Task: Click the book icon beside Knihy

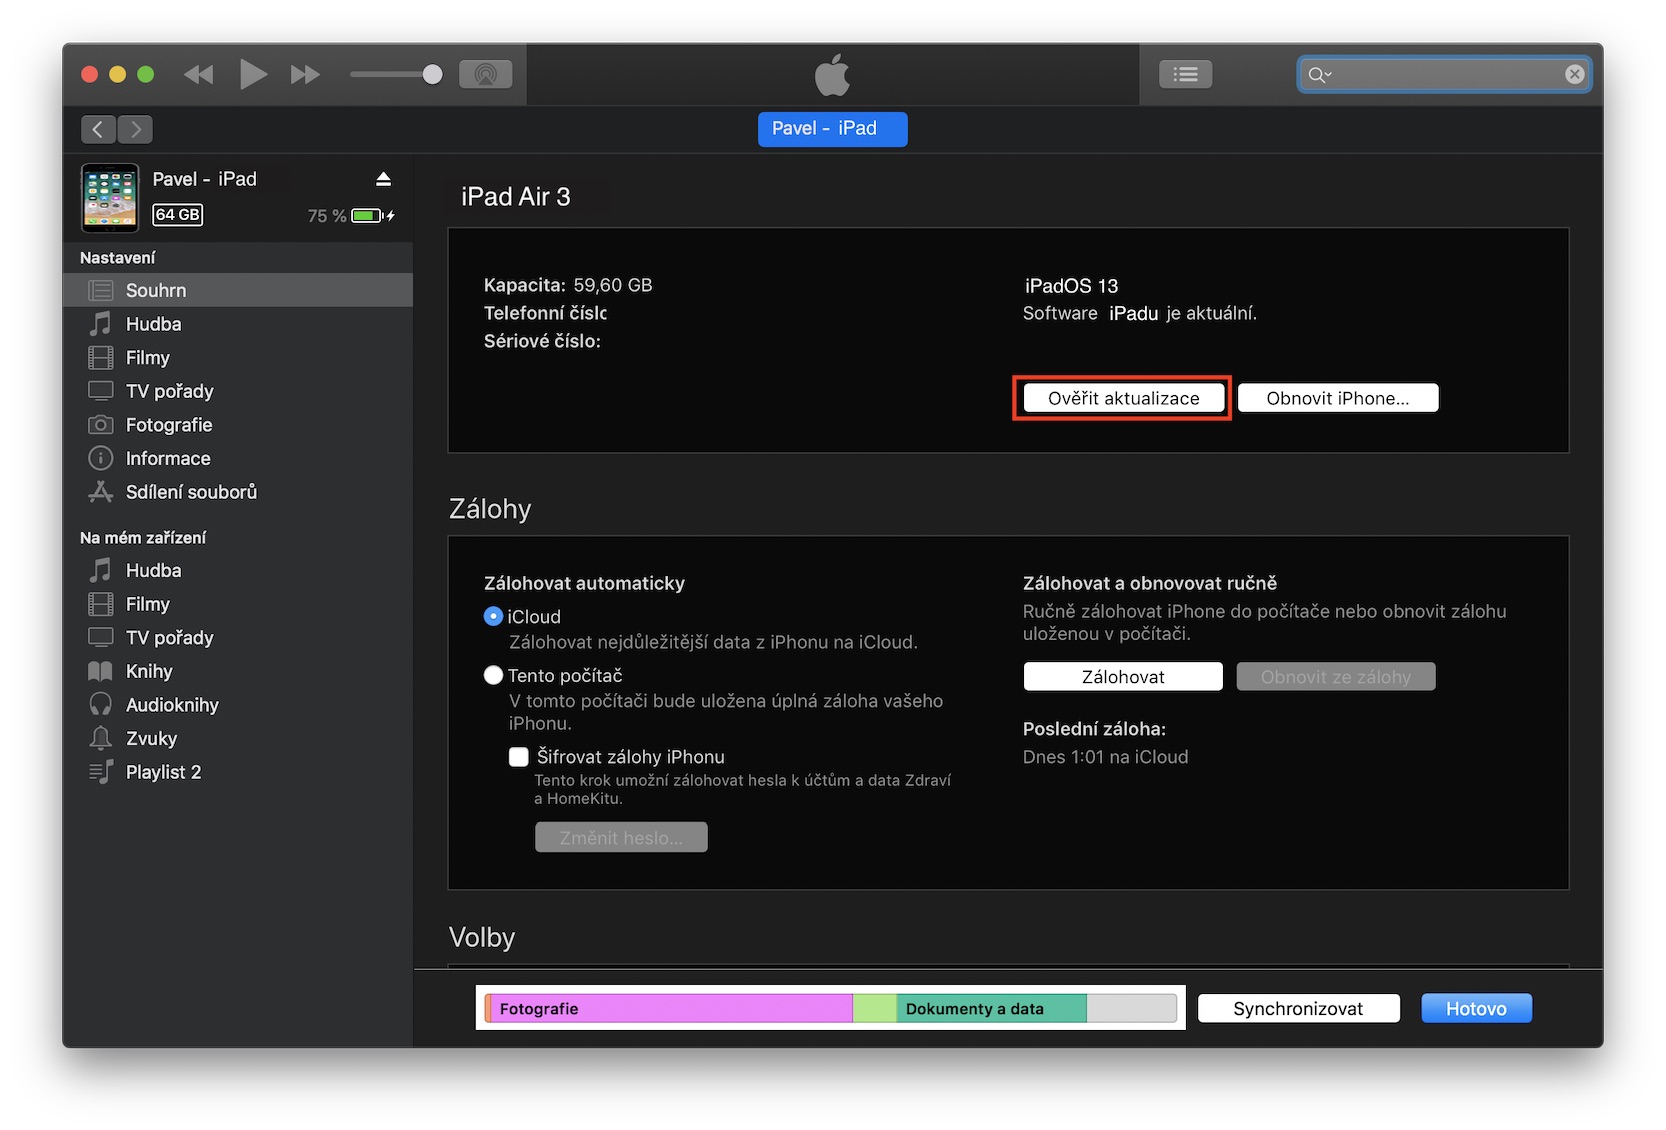Action: click(x=101, y=671)
